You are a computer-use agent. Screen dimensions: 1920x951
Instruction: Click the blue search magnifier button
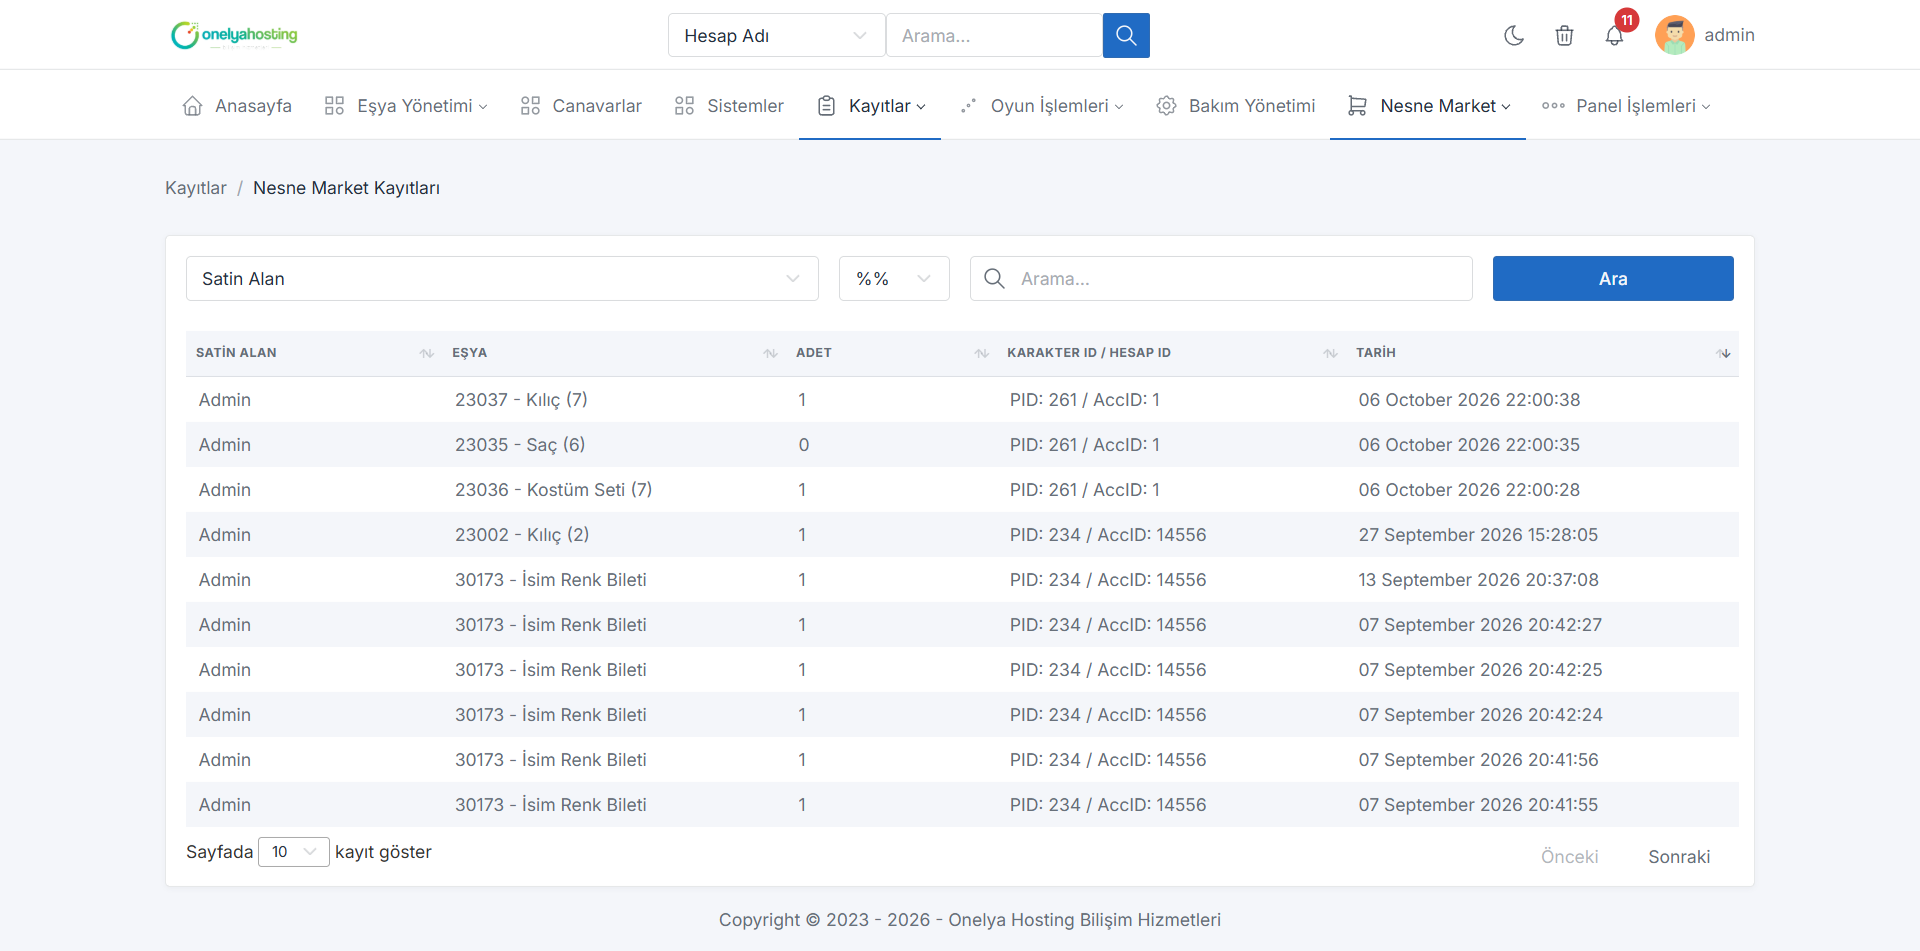click(1126, 35)
